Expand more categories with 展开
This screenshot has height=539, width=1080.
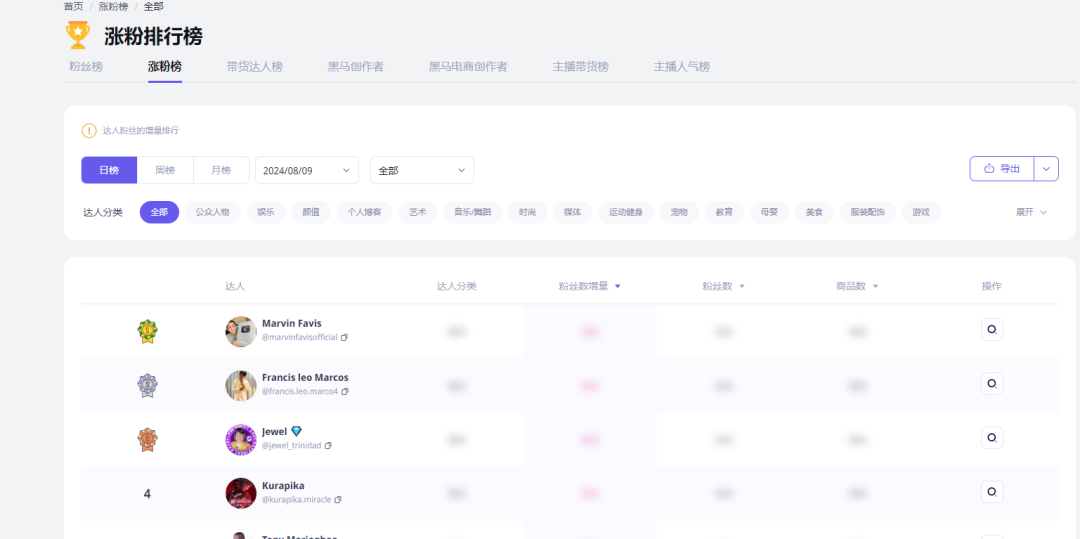(1031, 212)
